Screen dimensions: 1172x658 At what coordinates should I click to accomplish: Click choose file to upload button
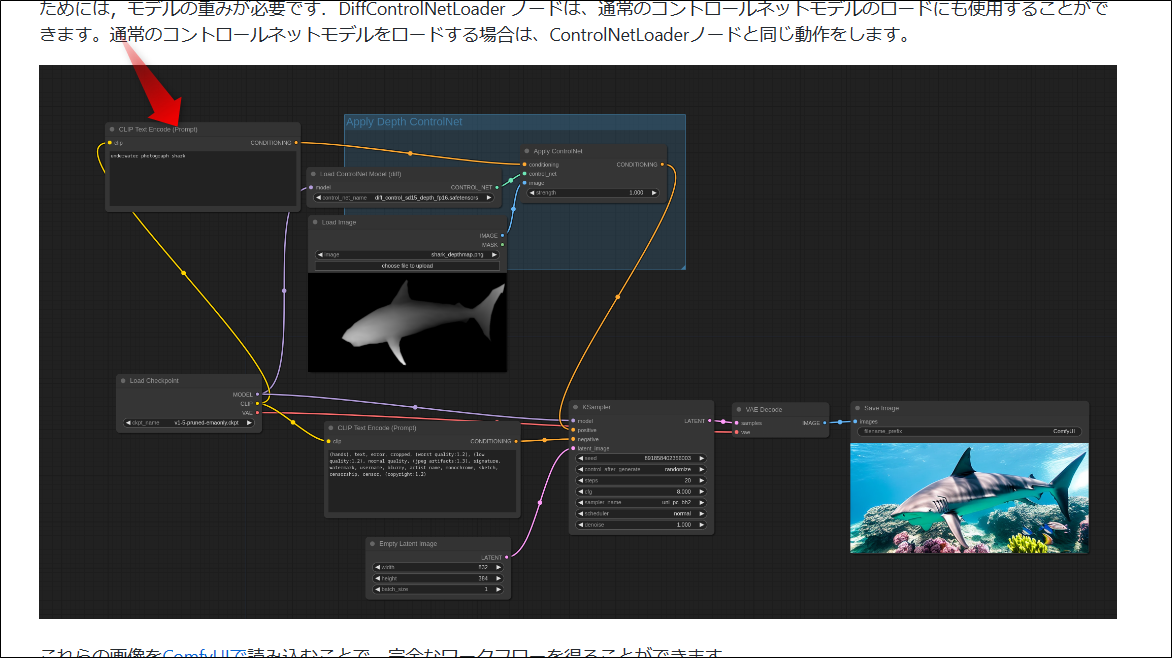click(x=407, y=266)
